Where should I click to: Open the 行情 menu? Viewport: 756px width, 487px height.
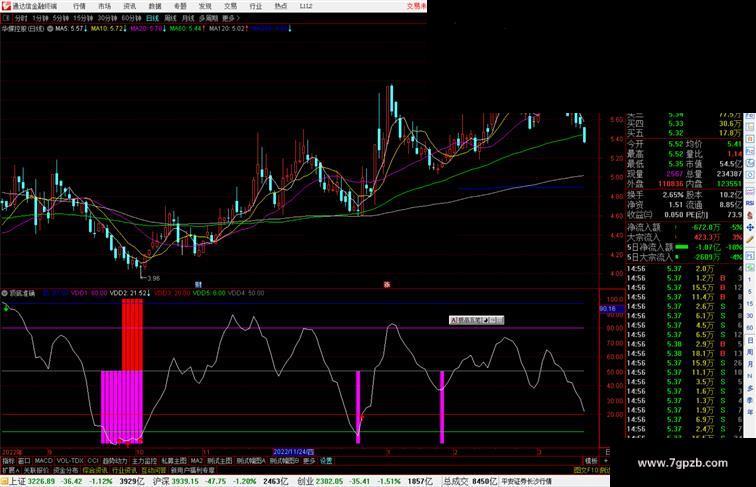[79, 6]
